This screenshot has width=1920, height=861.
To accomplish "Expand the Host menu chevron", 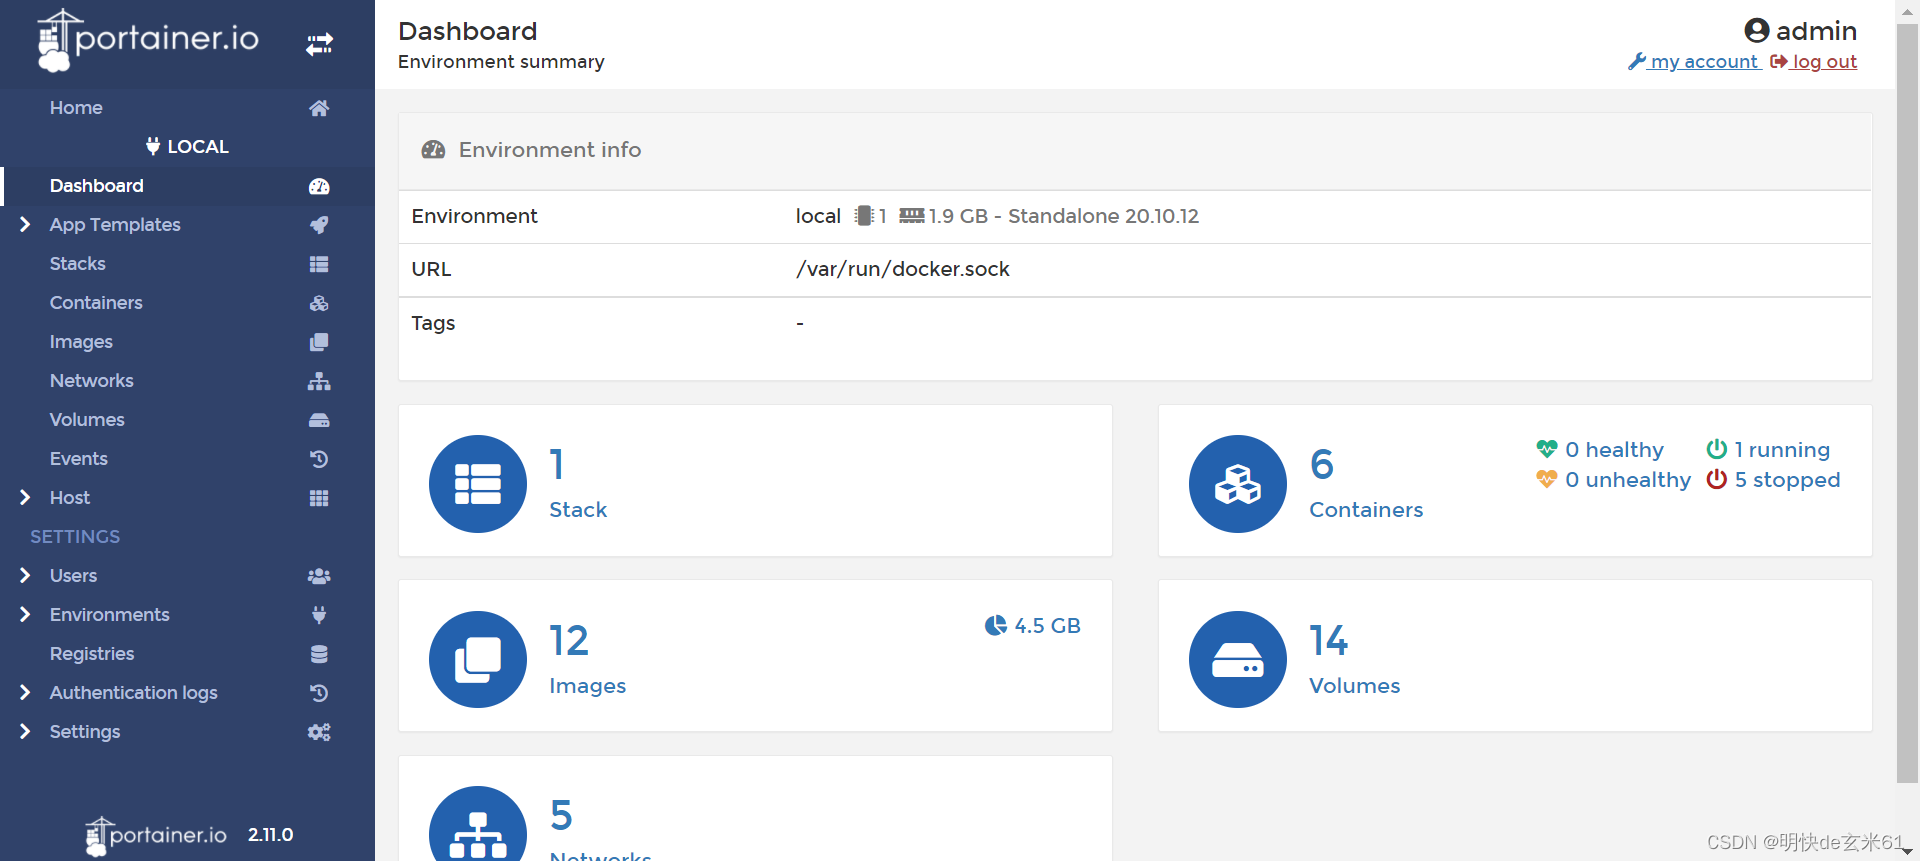I will click(x=25, y=498).
